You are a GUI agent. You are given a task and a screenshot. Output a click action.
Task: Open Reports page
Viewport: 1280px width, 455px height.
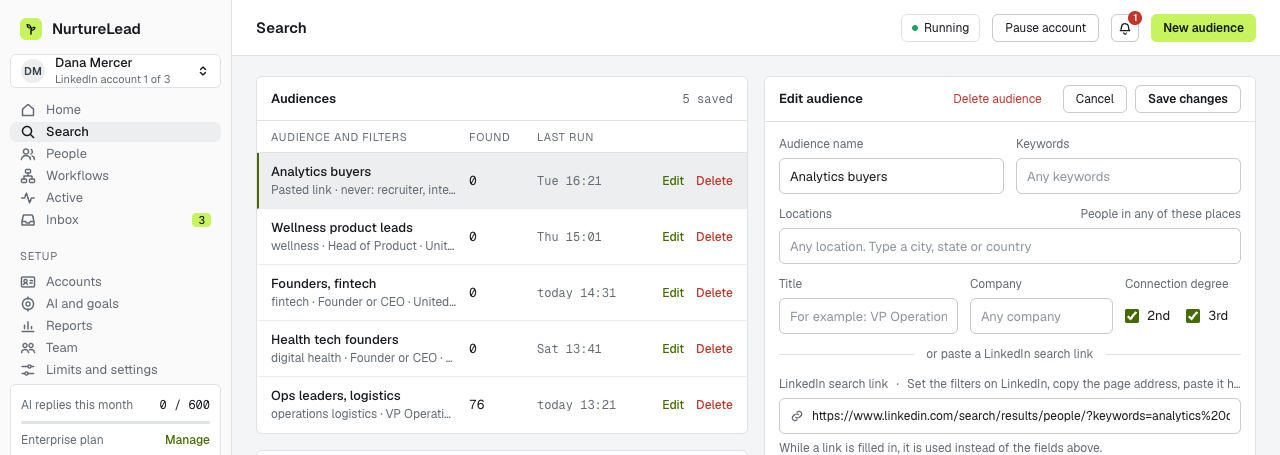click(115, 326)
